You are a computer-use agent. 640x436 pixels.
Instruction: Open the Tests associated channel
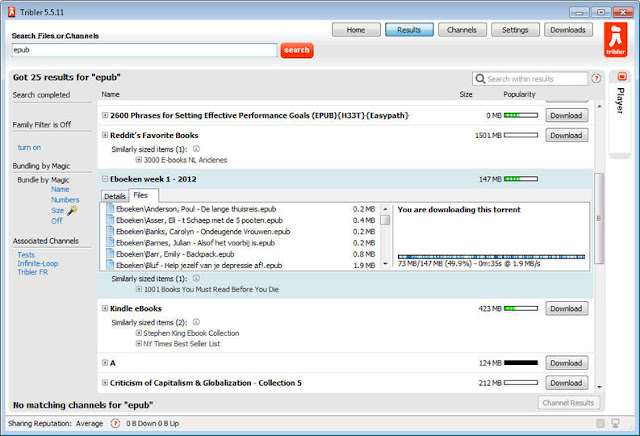(x=26, y=255)
